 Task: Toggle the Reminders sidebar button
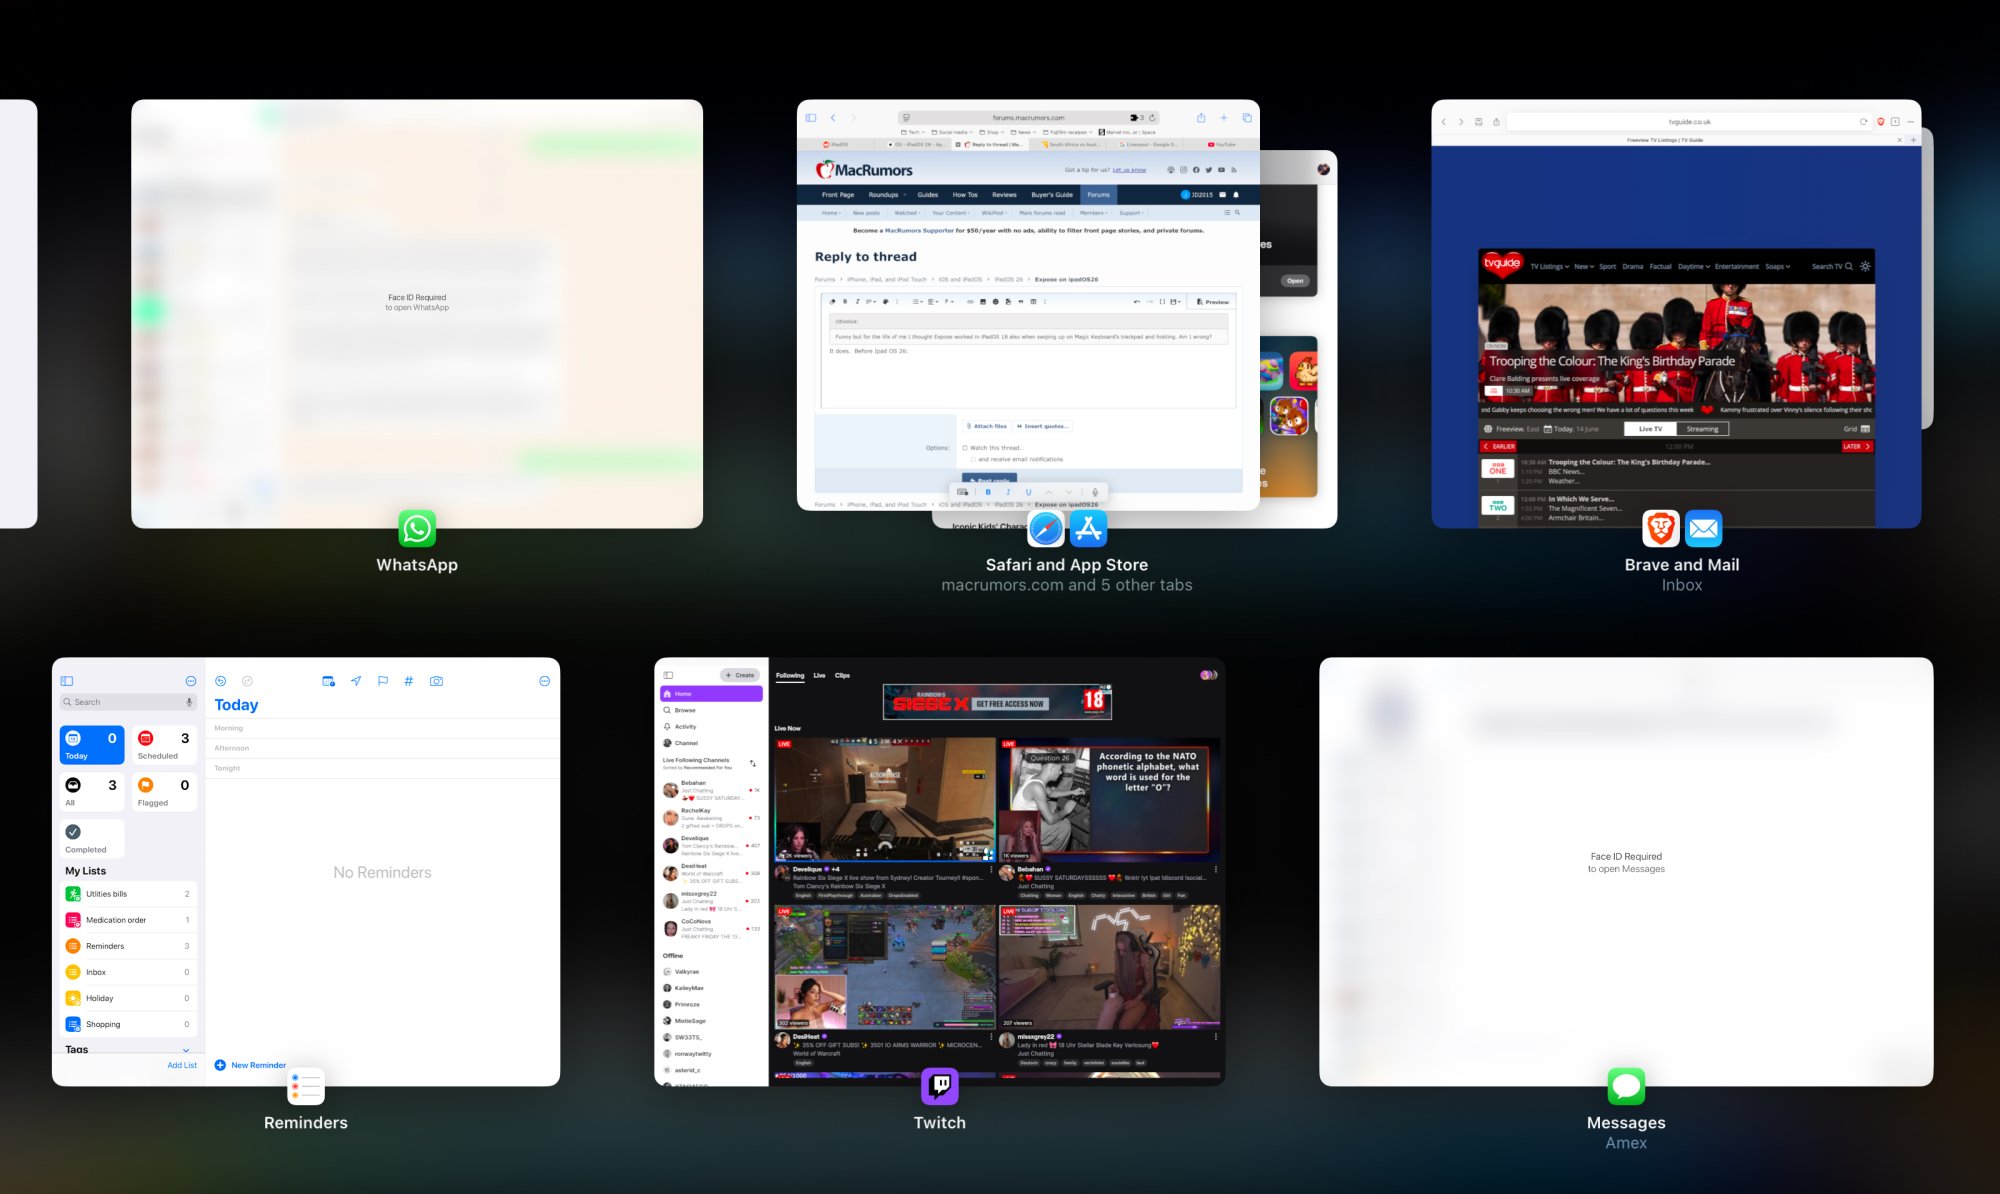pos(67,681)
